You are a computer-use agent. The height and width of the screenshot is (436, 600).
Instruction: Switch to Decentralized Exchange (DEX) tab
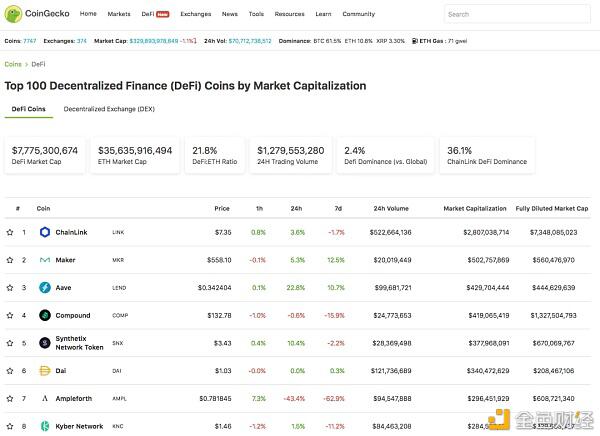click(109, 109)
